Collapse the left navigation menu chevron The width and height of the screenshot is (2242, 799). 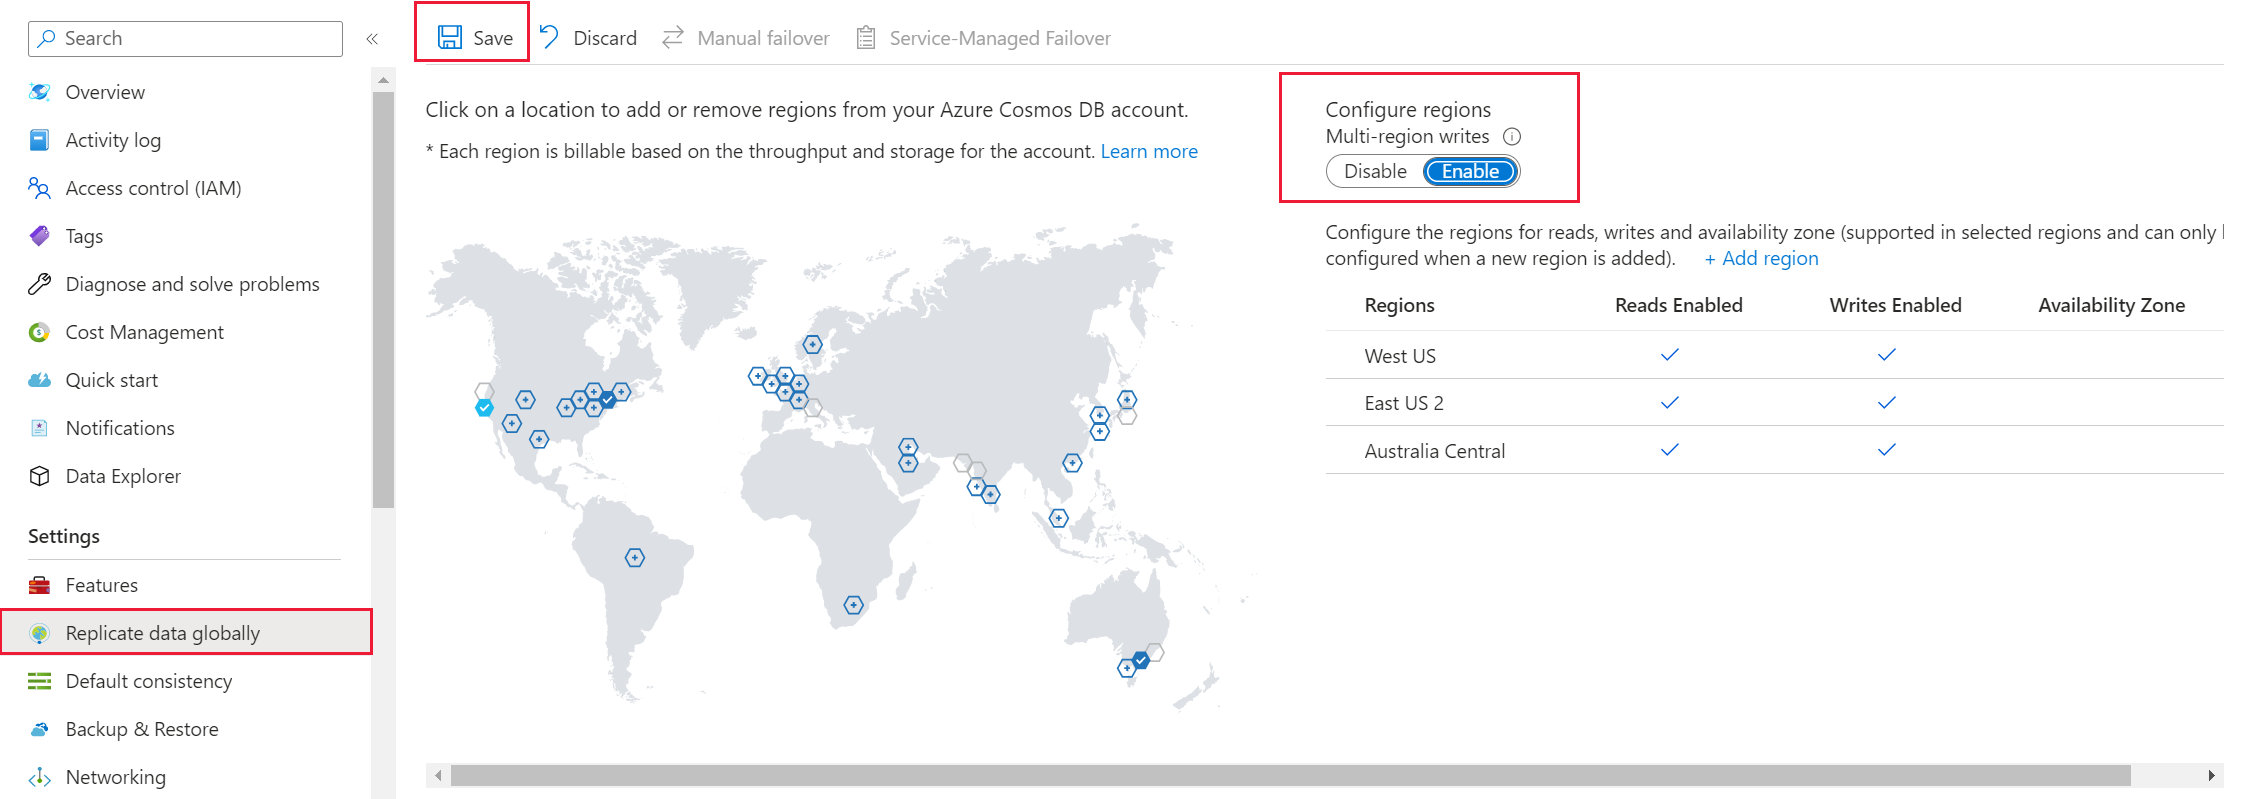(x=372, y=39)
